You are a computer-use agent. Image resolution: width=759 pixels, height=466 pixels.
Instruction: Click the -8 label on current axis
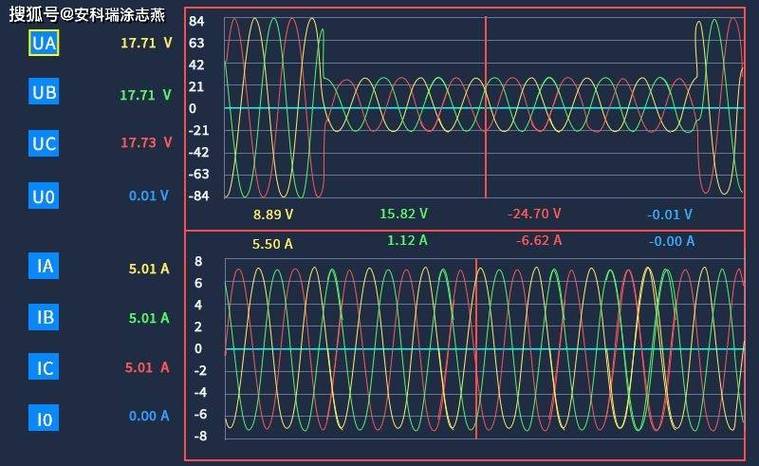tap(200, 436)
